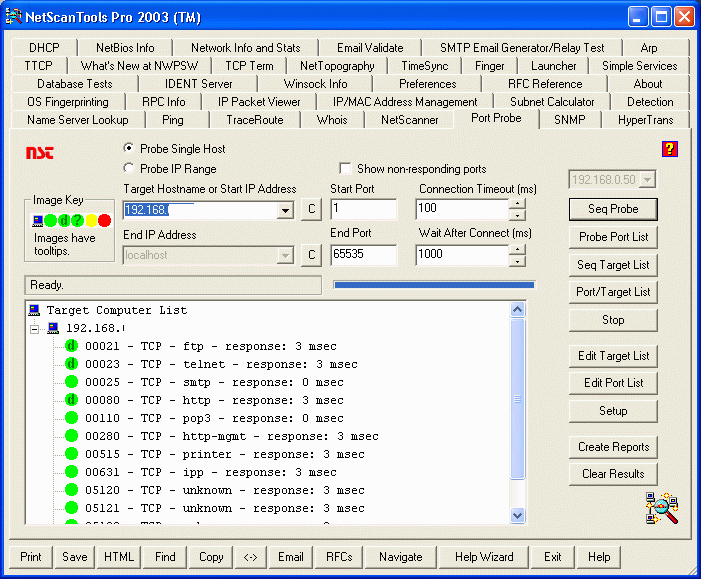
Task: Click the green 'd' icon for port 00021
Action: point(72,346)
